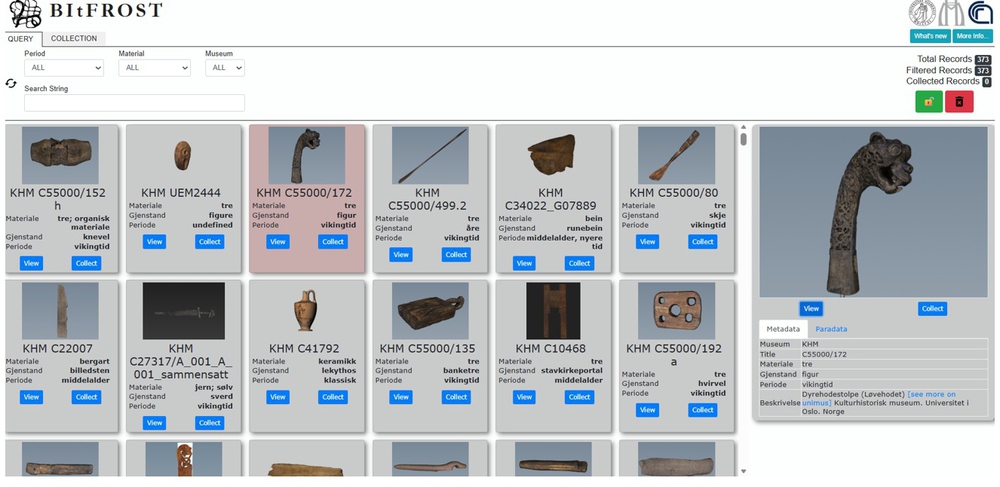This screenshot has width=1000, height=487.
Task: Collect the skje record KHM C55000/80
Action: [703, 242]
